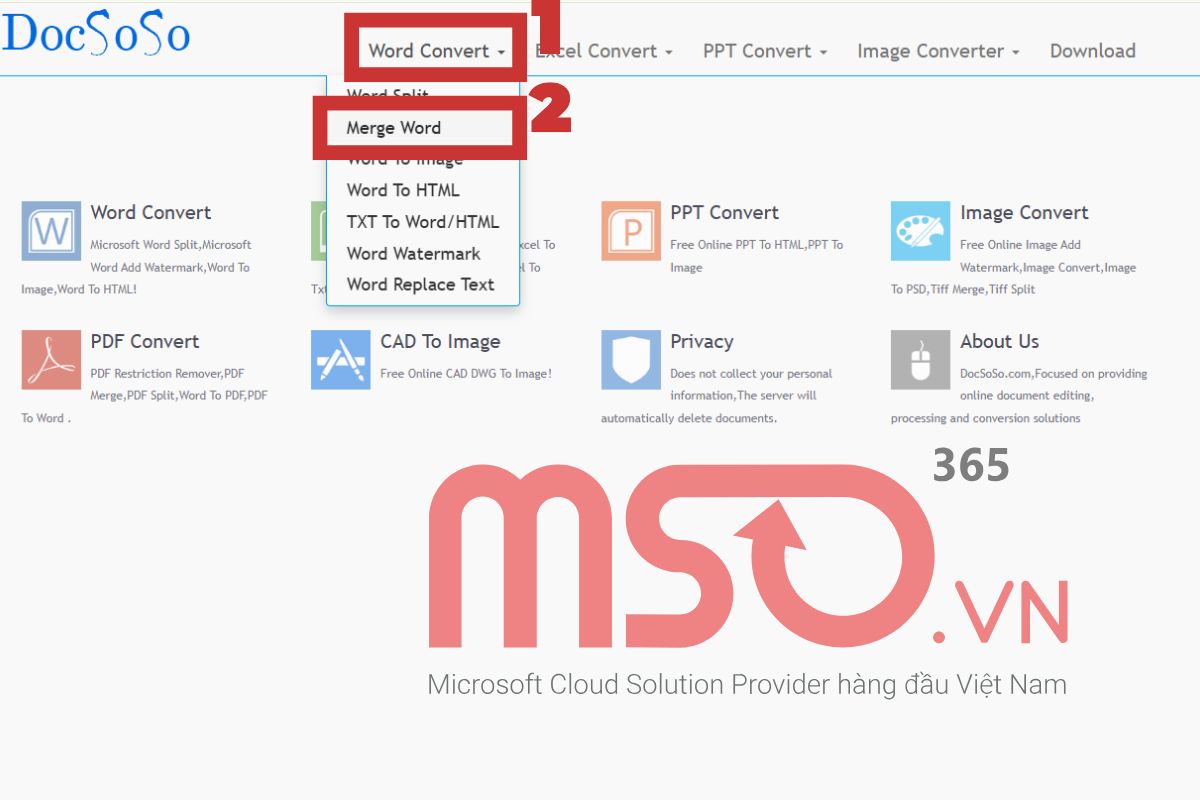Choose TXT To Word/HTML option

(423, 222)
